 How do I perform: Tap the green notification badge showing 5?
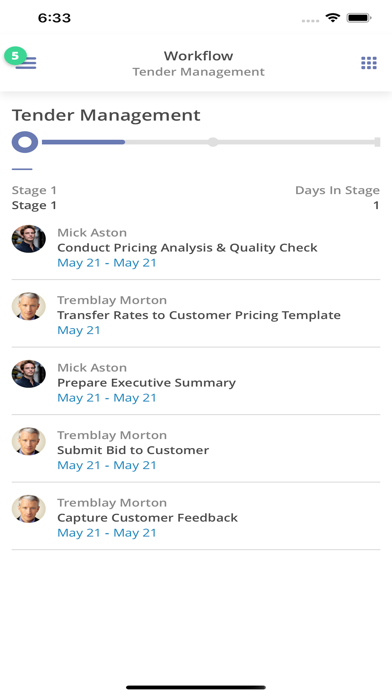(x=16, y=56)
